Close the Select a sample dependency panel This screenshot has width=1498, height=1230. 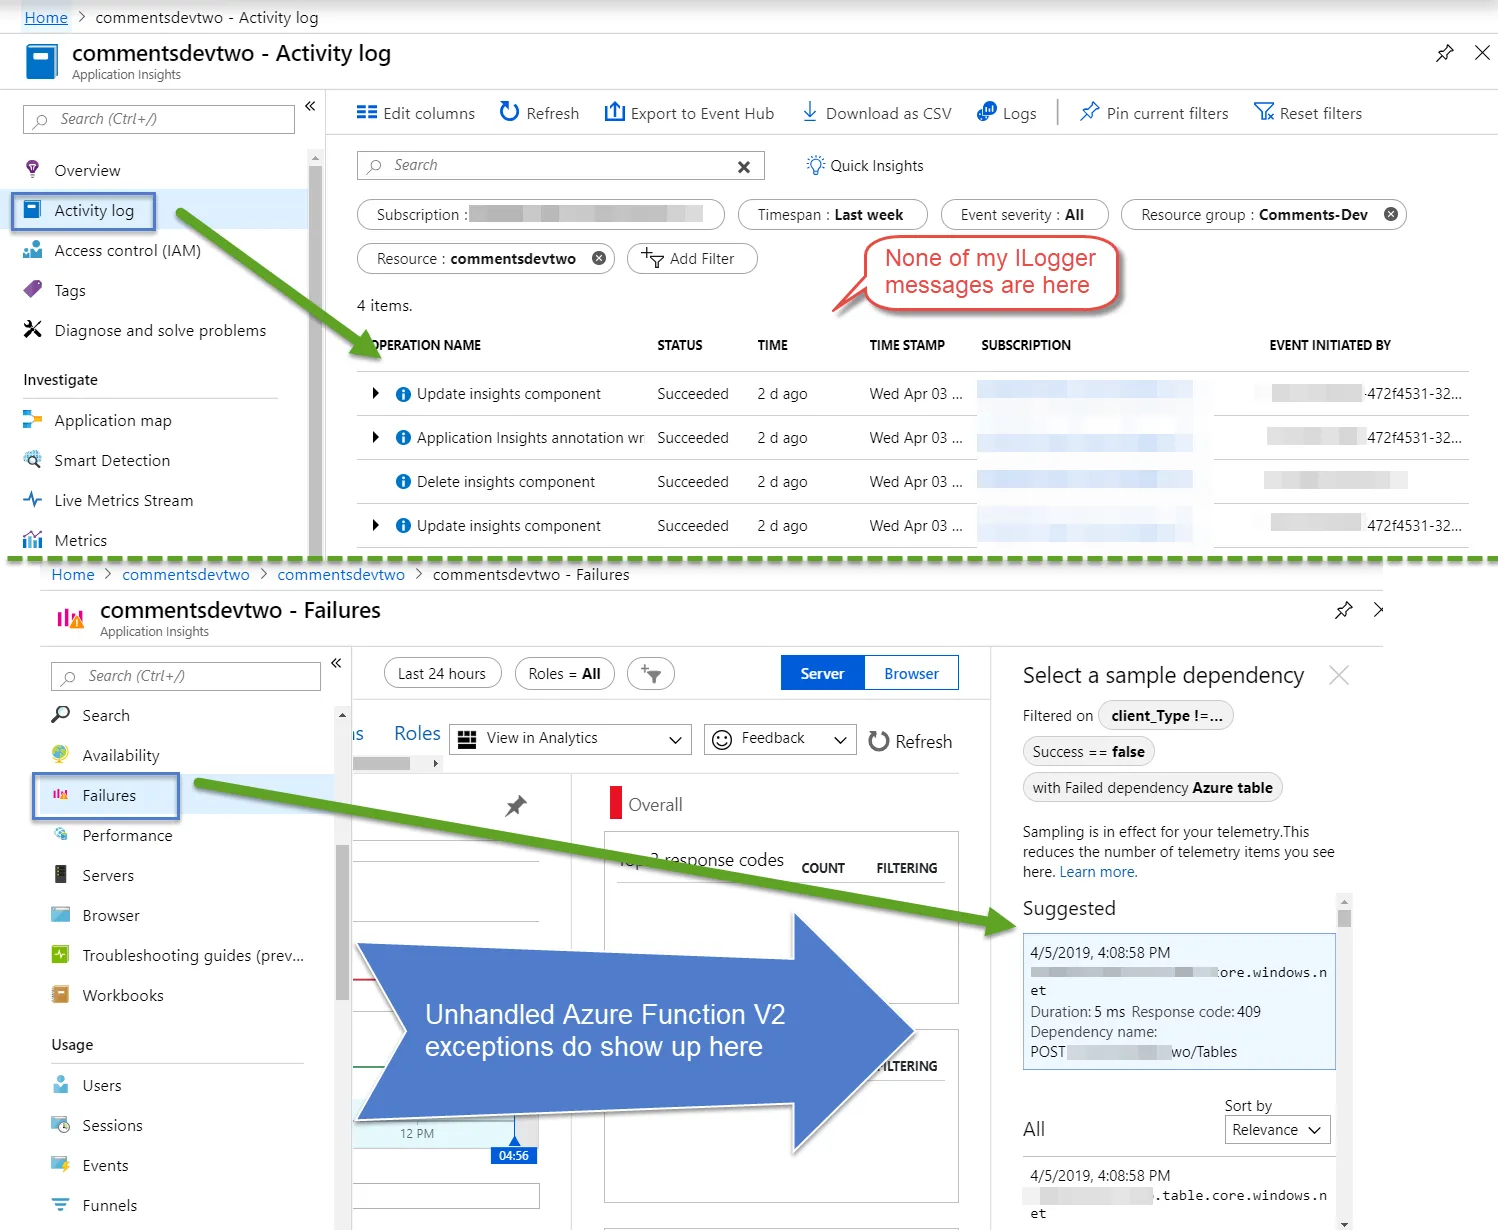pos(1338,676)
